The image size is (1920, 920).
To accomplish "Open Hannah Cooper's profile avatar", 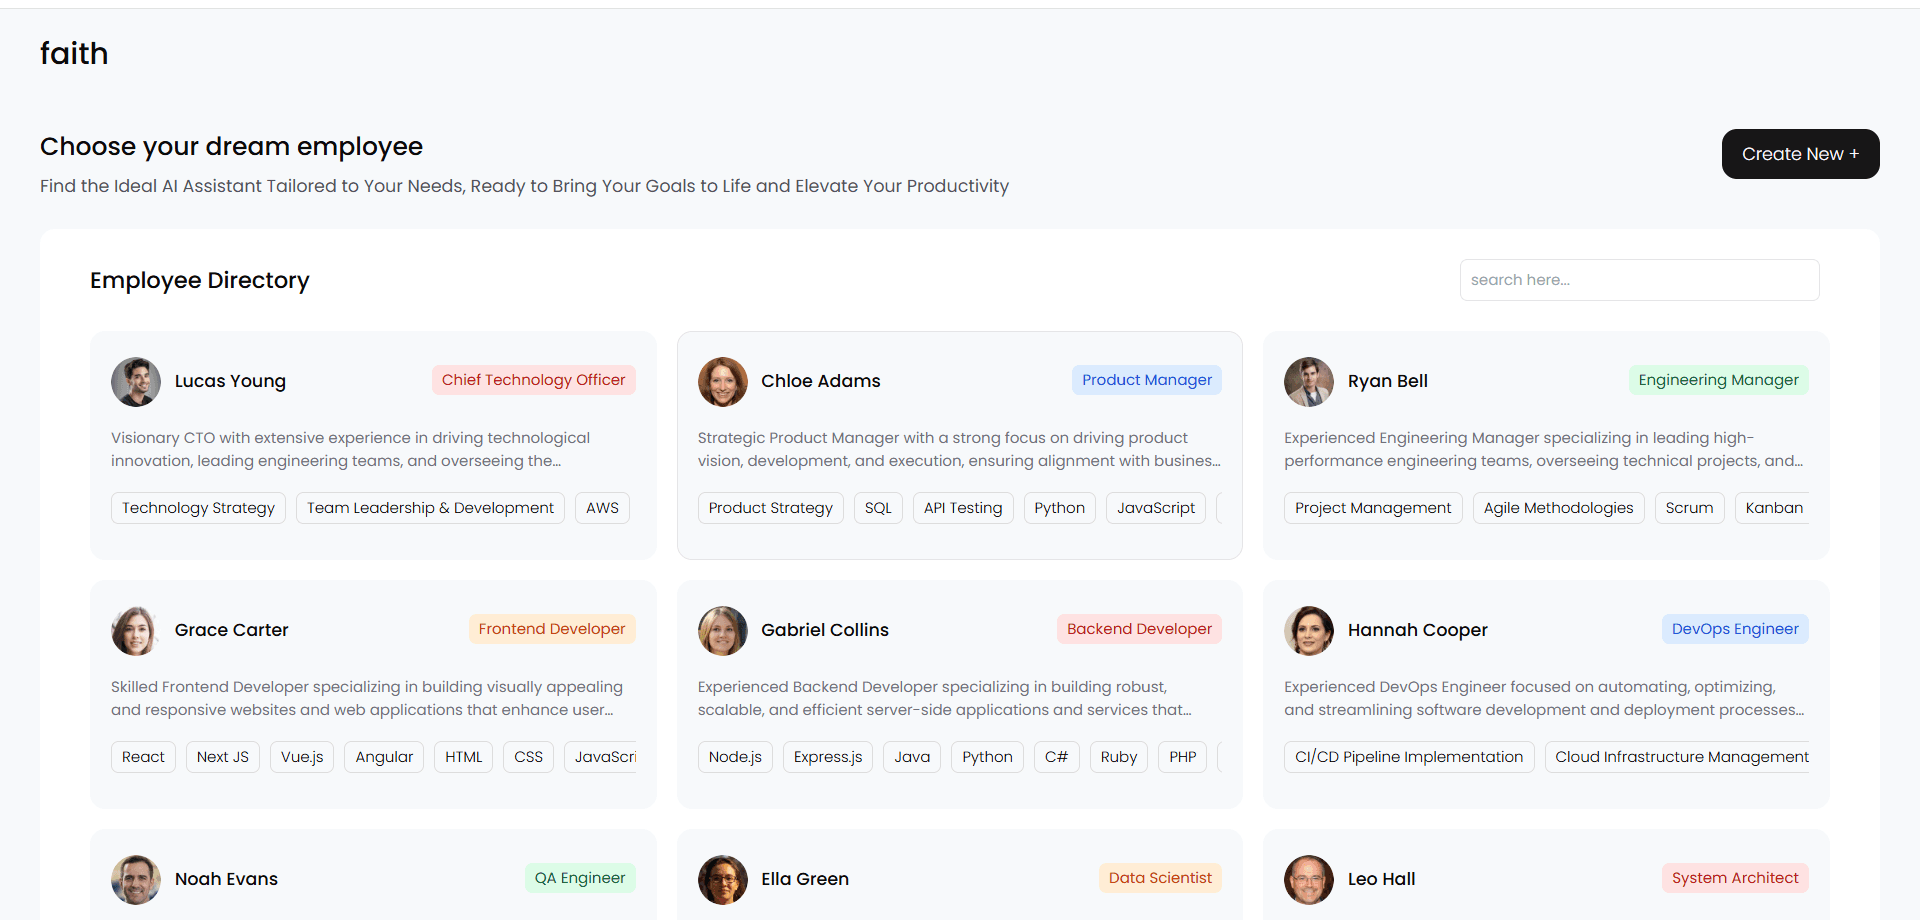I will (1309, 630).
